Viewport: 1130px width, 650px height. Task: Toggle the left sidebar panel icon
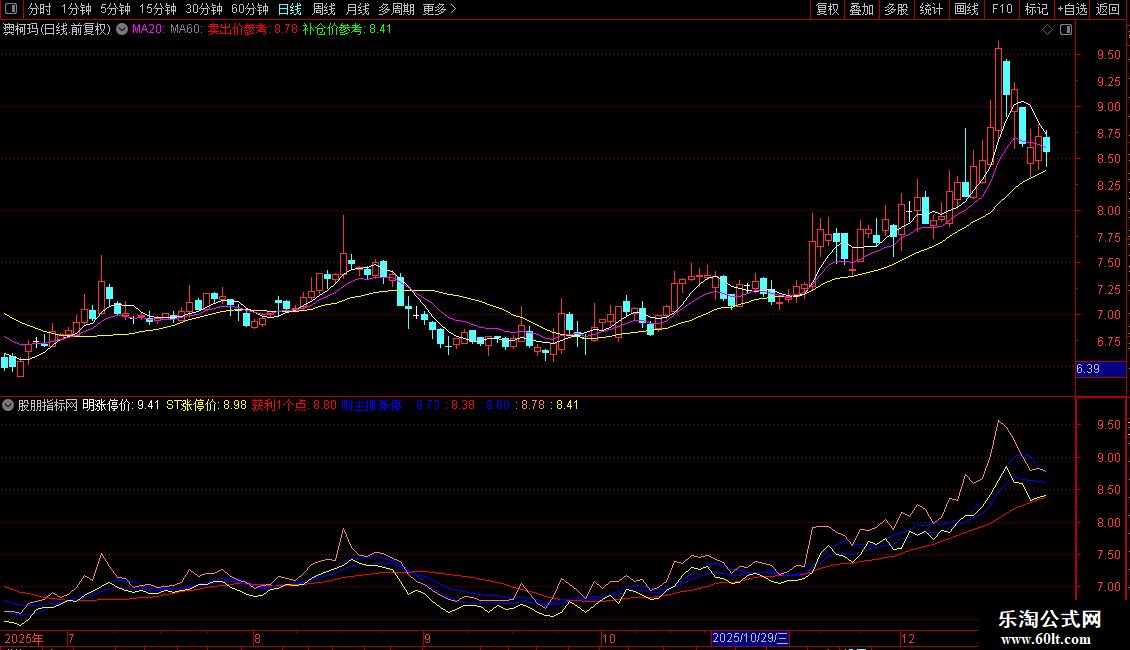[11, 9]
